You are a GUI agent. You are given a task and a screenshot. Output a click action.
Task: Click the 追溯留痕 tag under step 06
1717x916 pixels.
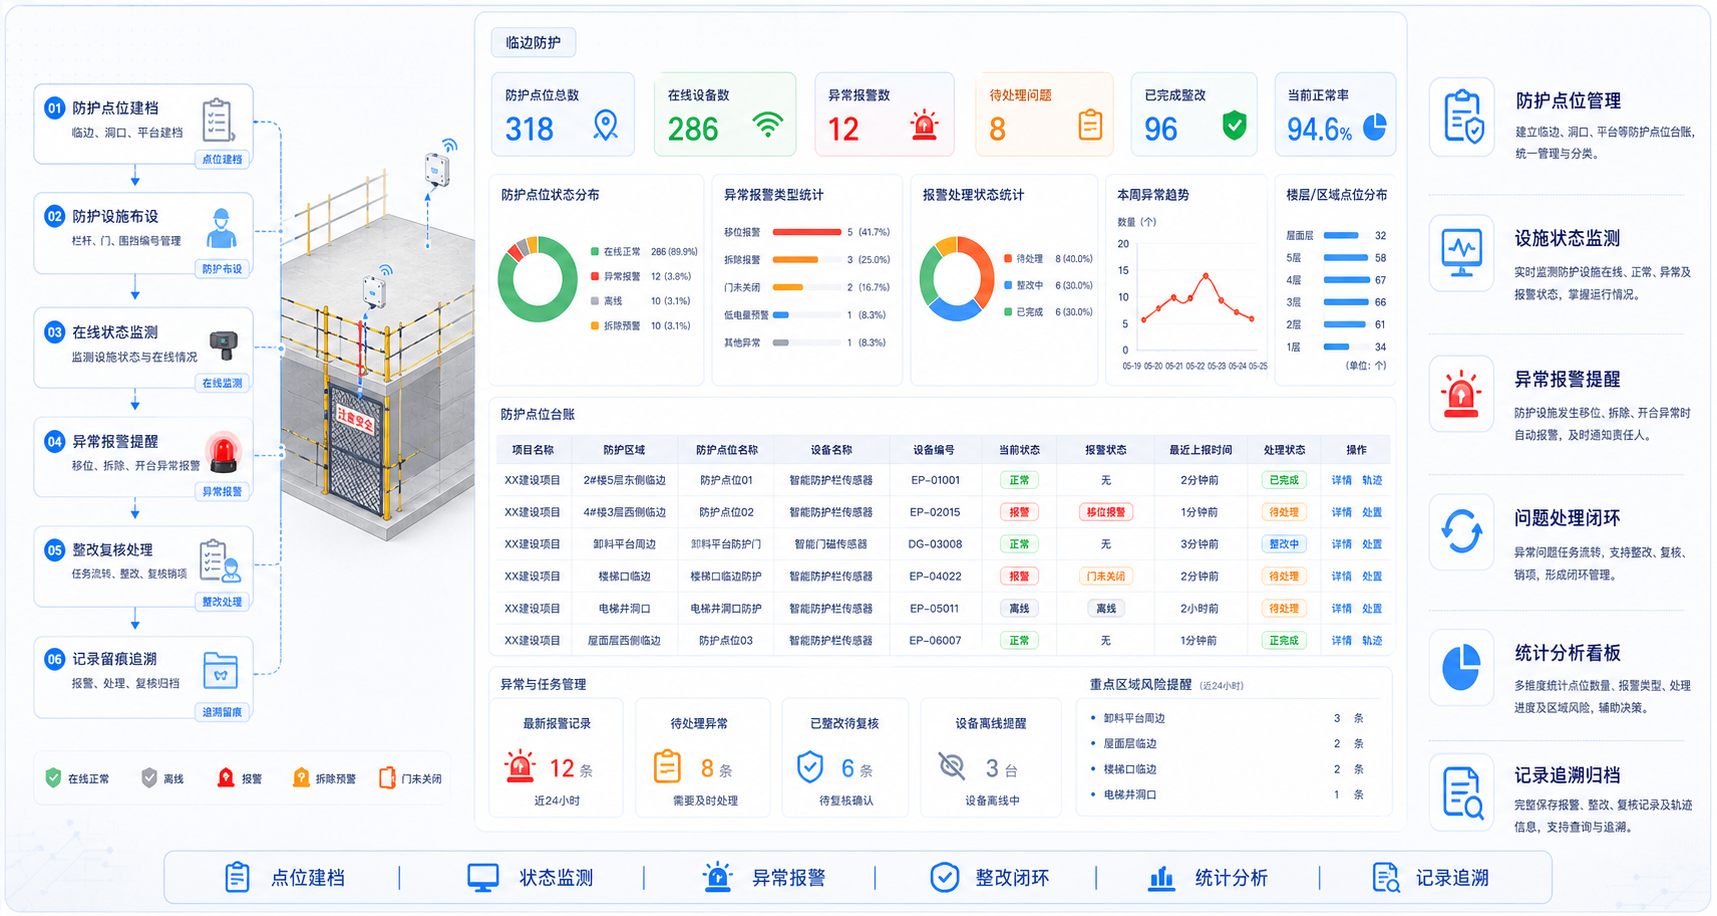coord(222,712)
